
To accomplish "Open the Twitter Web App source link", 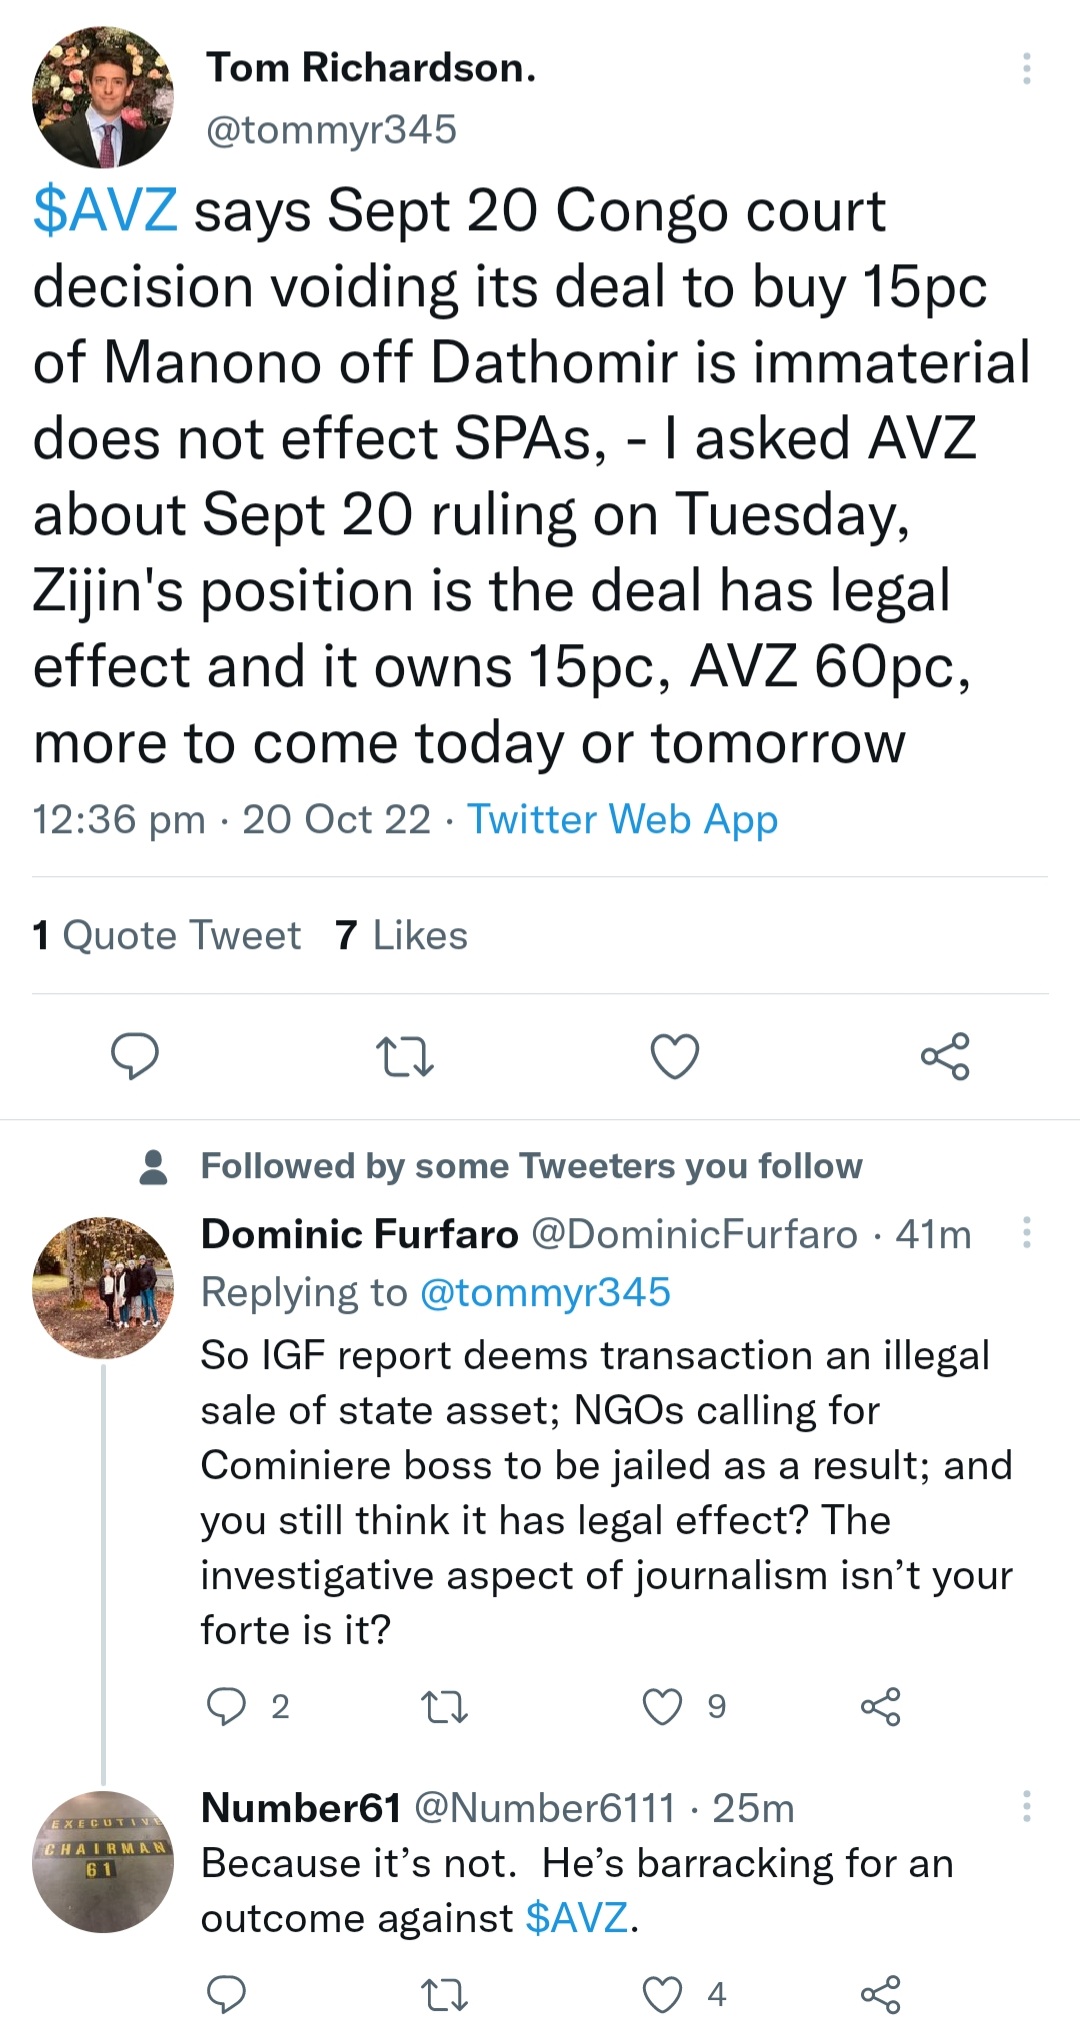I will 622,819.
